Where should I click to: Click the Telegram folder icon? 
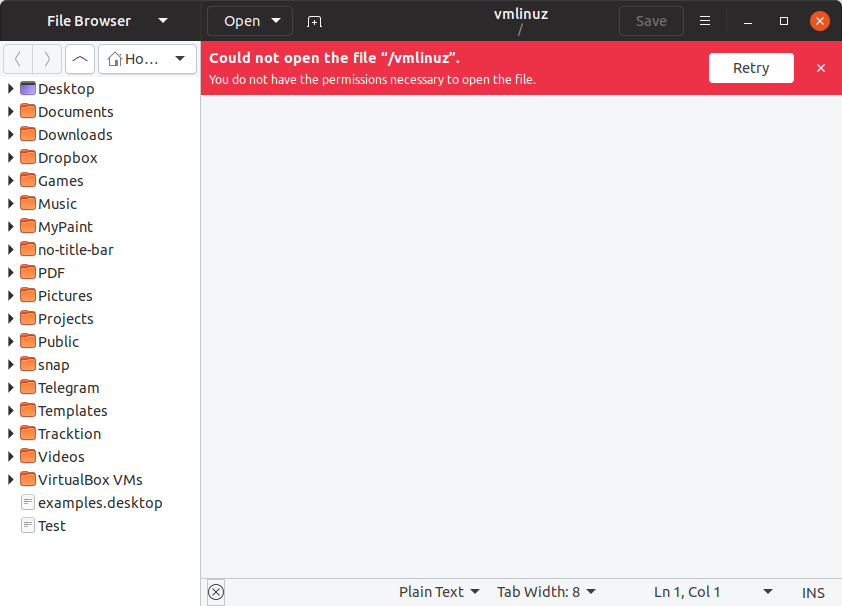28,387
